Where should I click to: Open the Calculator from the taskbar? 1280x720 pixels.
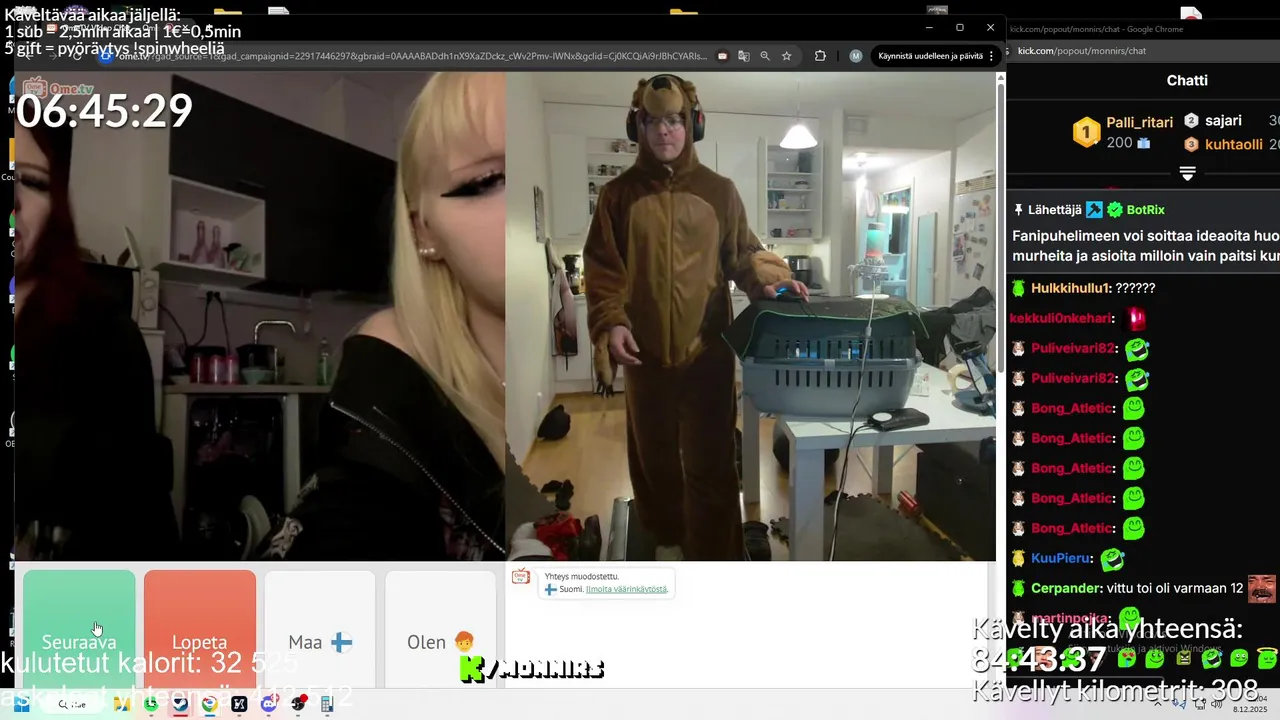click(x=326, y=704)
